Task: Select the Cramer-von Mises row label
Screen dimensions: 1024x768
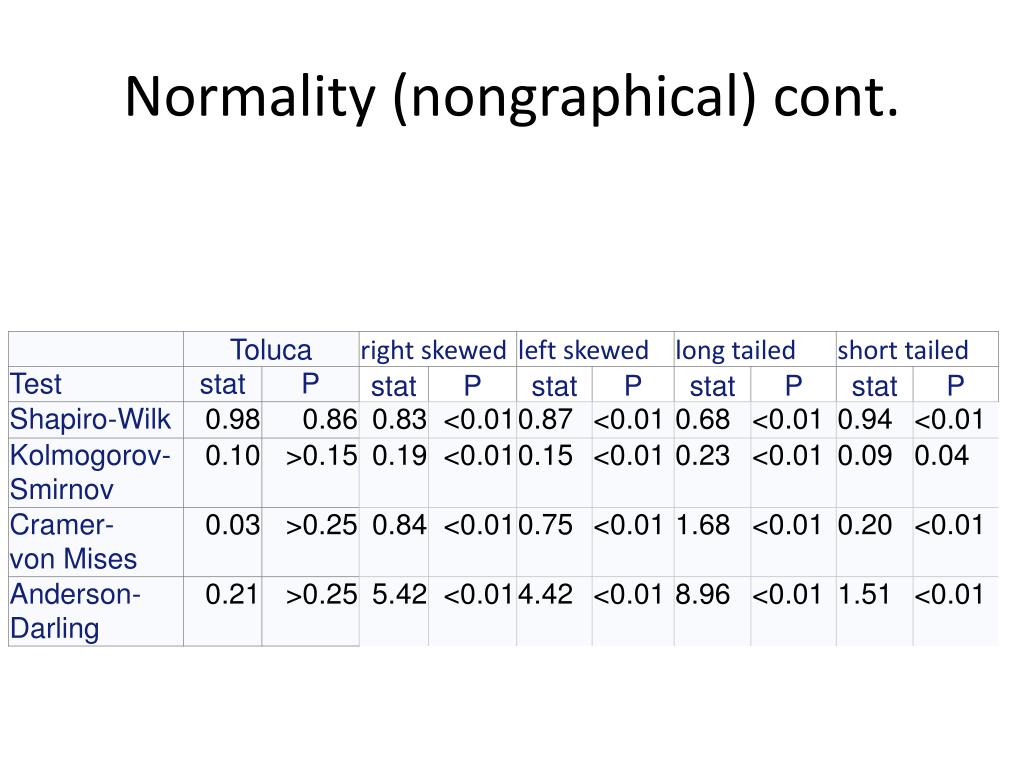Action: pos(73,541)
